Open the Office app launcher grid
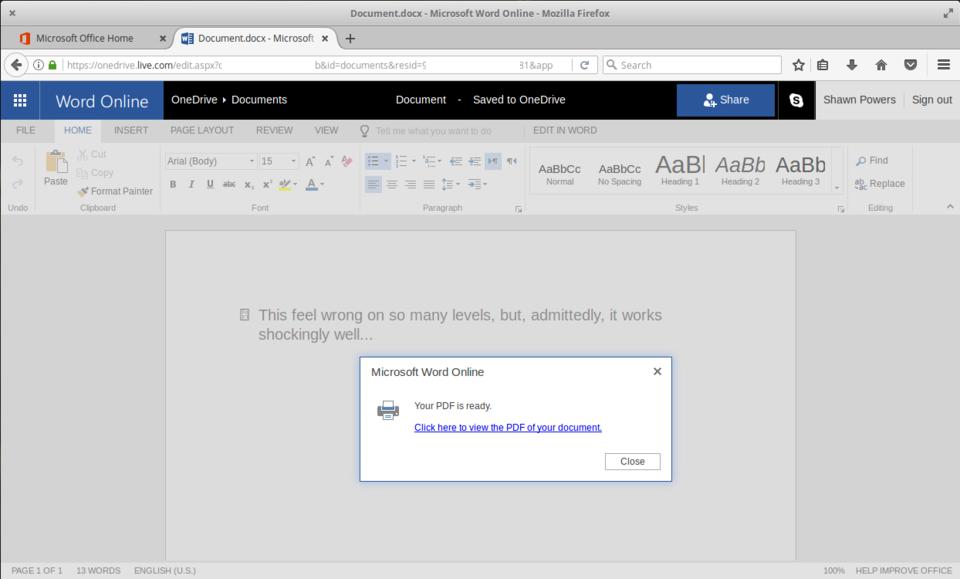 pyautogui.click(x=20, y=100)
